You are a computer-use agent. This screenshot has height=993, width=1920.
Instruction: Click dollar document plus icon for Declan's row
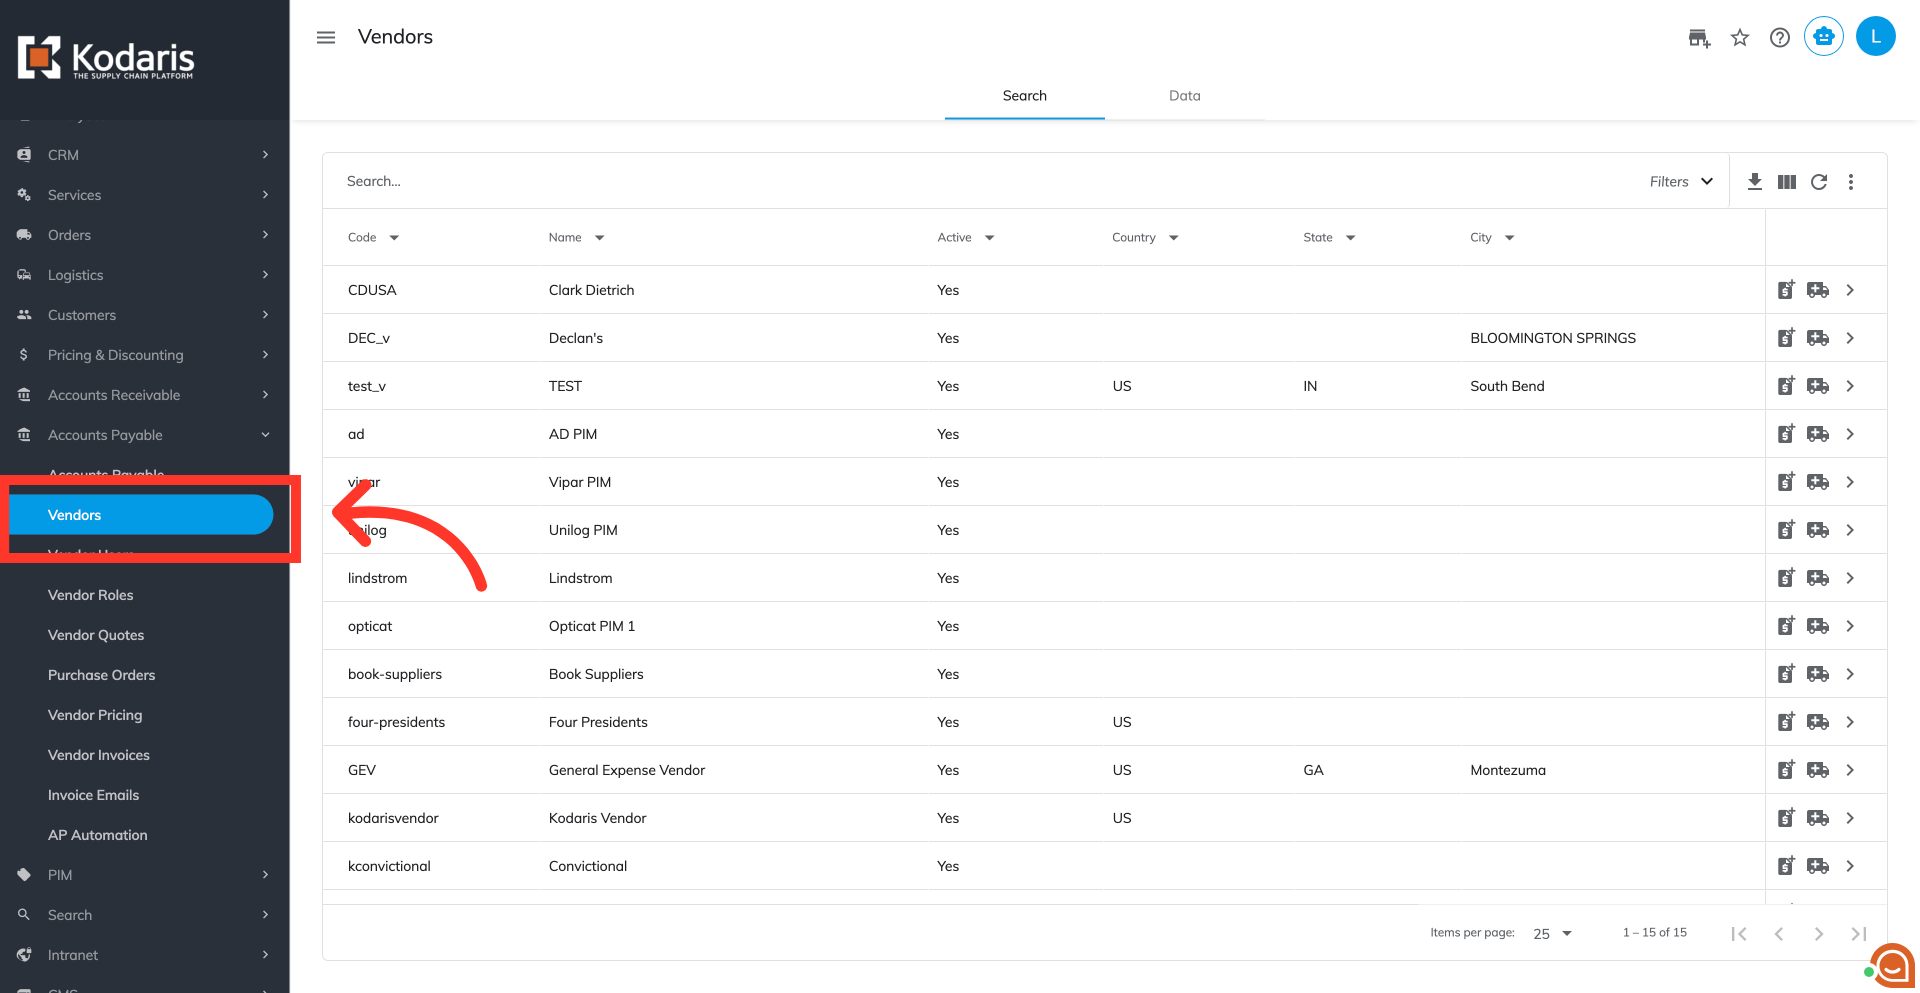tap(1787, 337)
